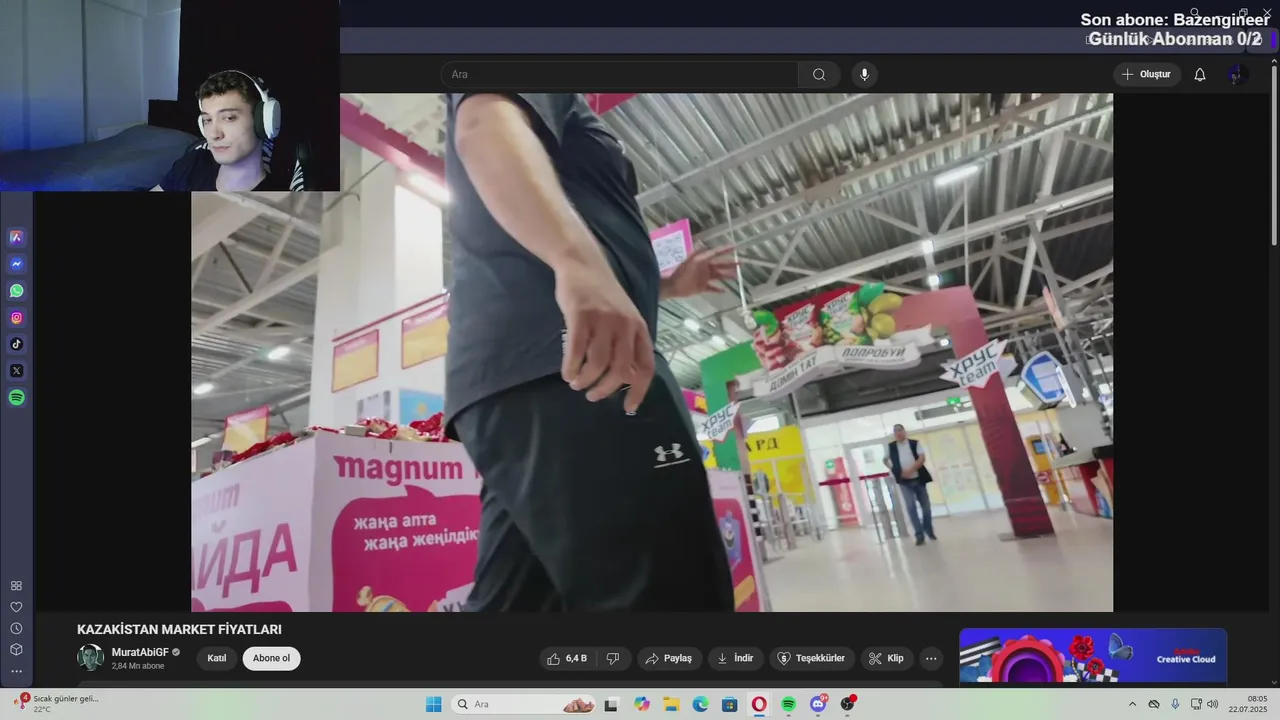Image resolution: width=1280 pixels, height=720 pixels.
Task: Open the Spotify player in the sidebar
Action: click(16, 397)
